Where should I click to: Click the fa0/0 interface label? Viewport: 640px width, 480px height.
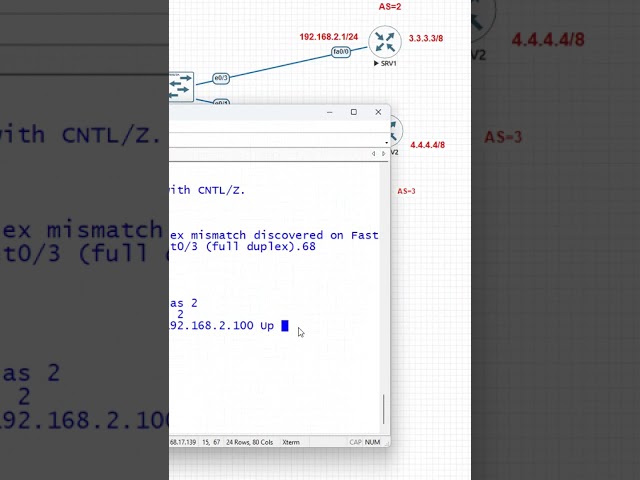pos(341,52)
